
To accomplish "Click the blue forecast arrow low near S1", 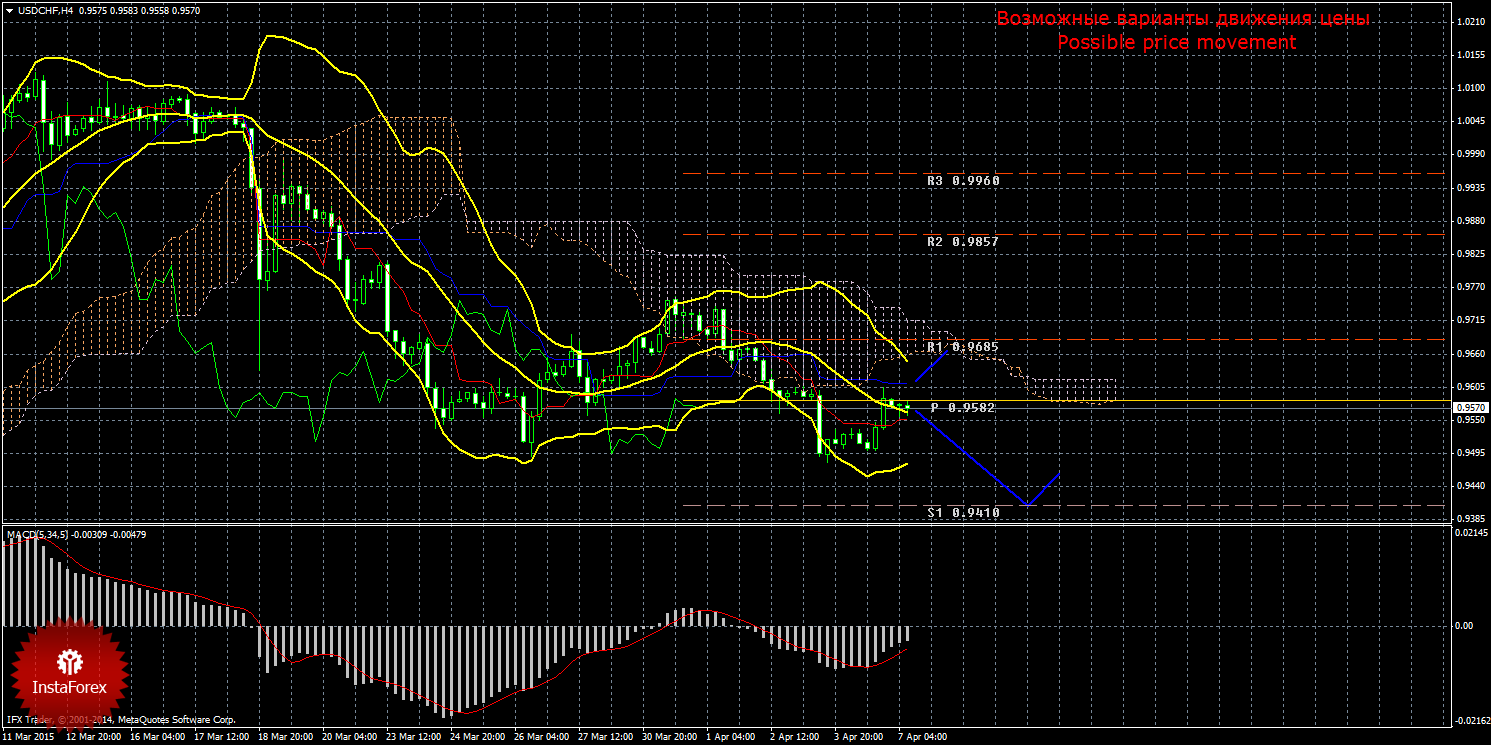I will point(1028,504).
